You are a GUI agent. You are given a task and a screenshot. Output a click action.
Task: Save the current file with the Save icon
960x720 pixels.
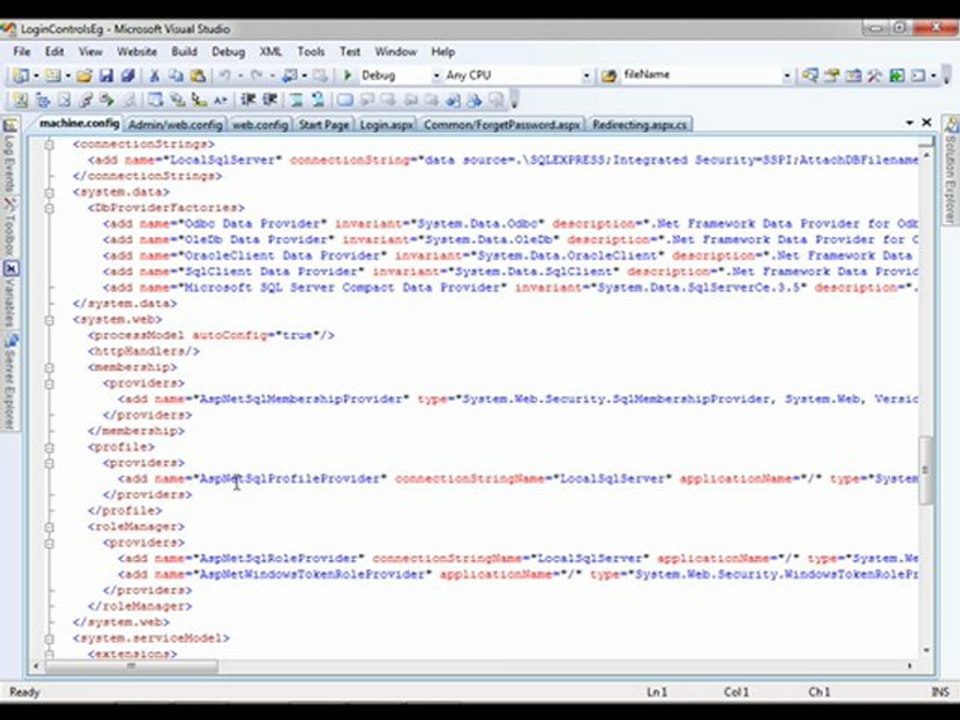tap(106, 75)
